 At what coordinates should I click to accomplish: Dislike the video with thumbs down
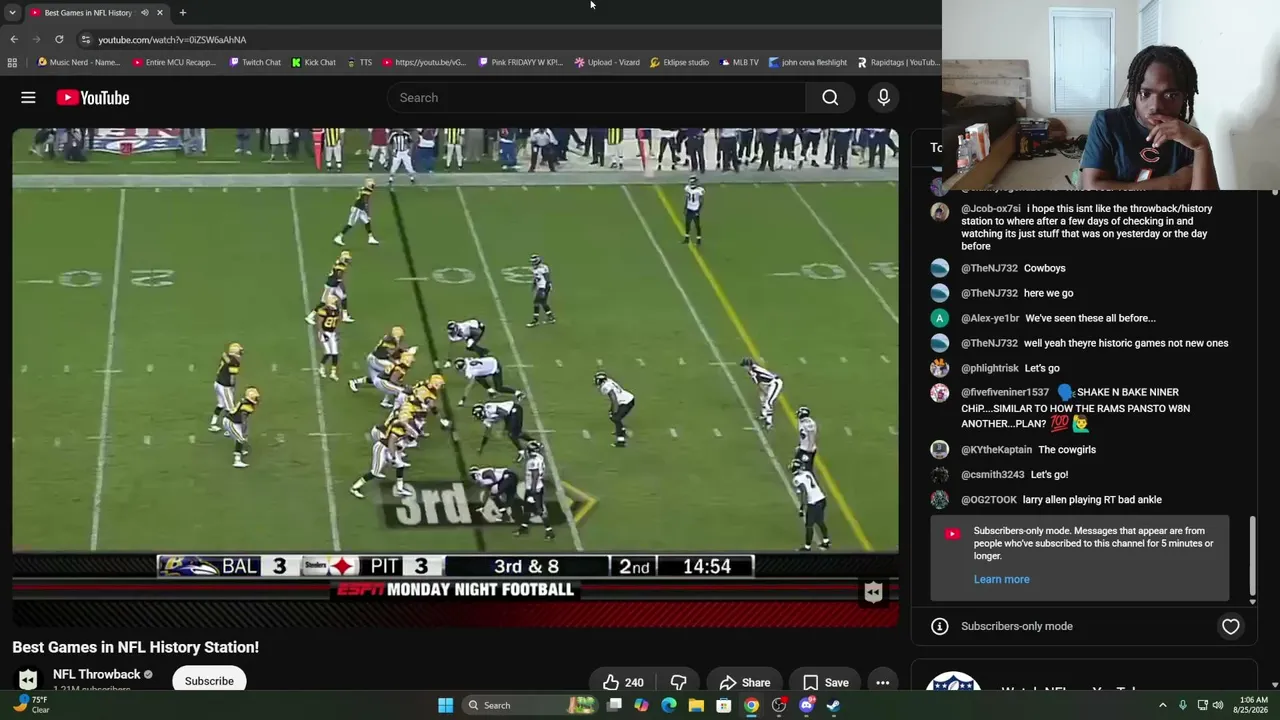[x=678, y=682]
